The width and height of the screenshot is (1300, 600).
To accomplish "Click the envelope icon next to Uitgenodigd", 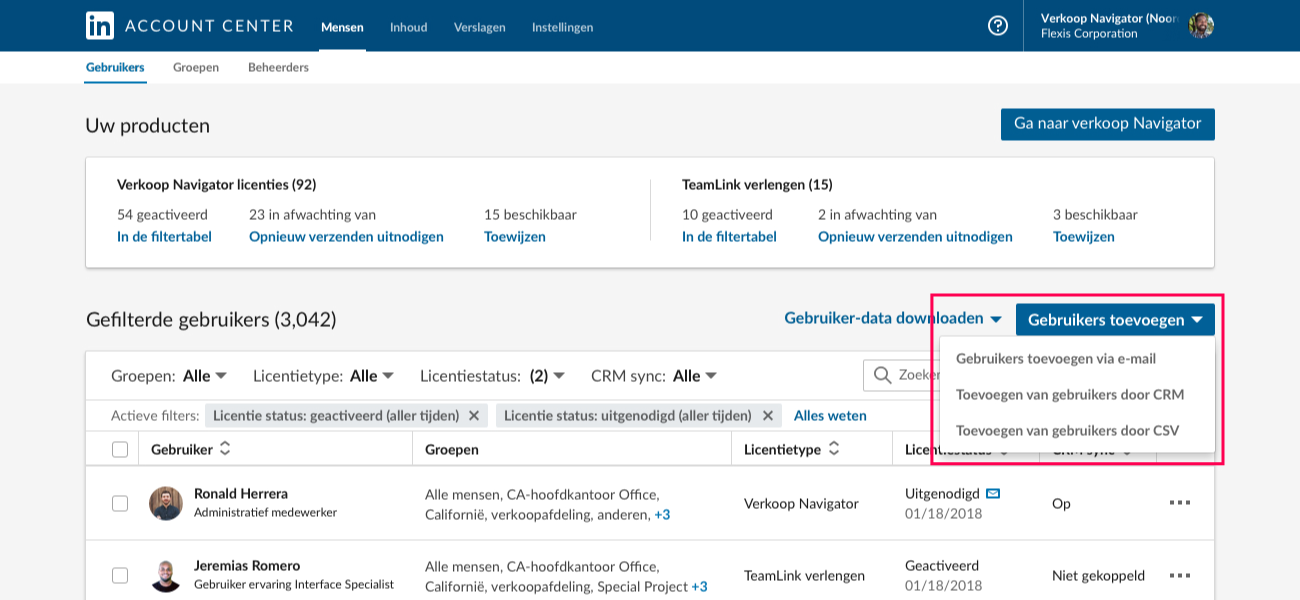I will coord(993,494).
